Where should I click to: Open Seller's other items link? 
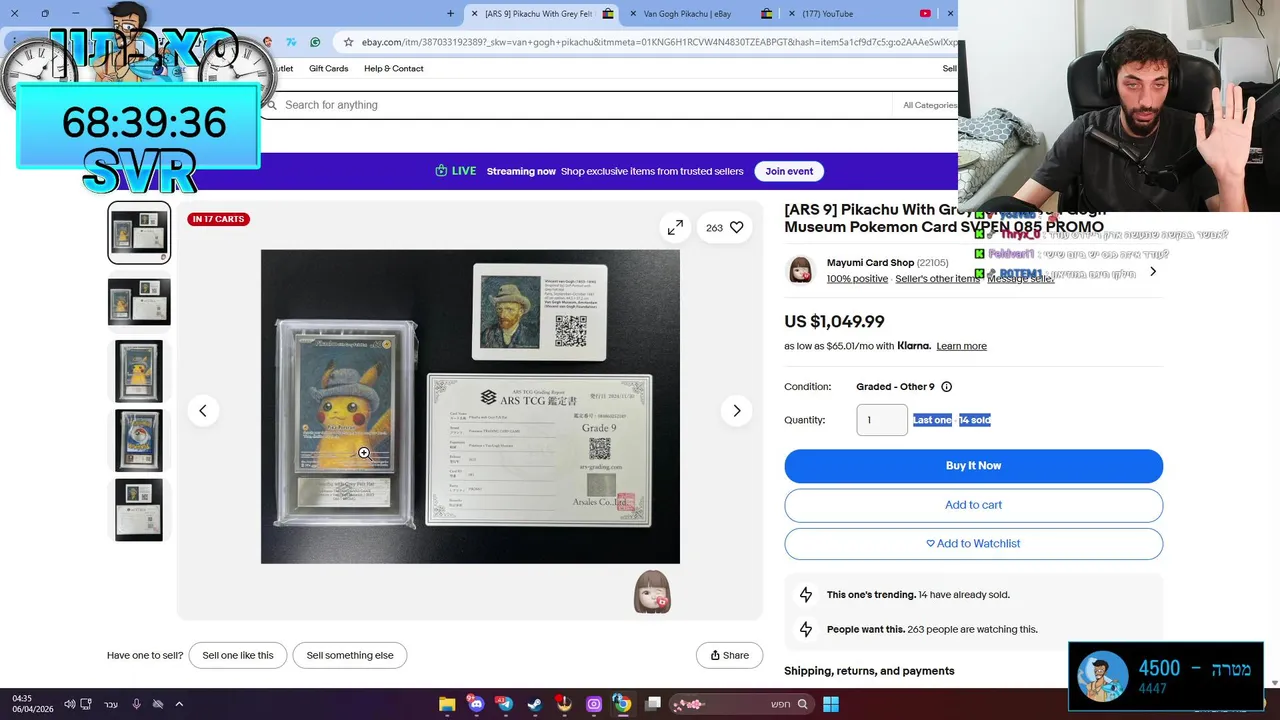(937, 279)
